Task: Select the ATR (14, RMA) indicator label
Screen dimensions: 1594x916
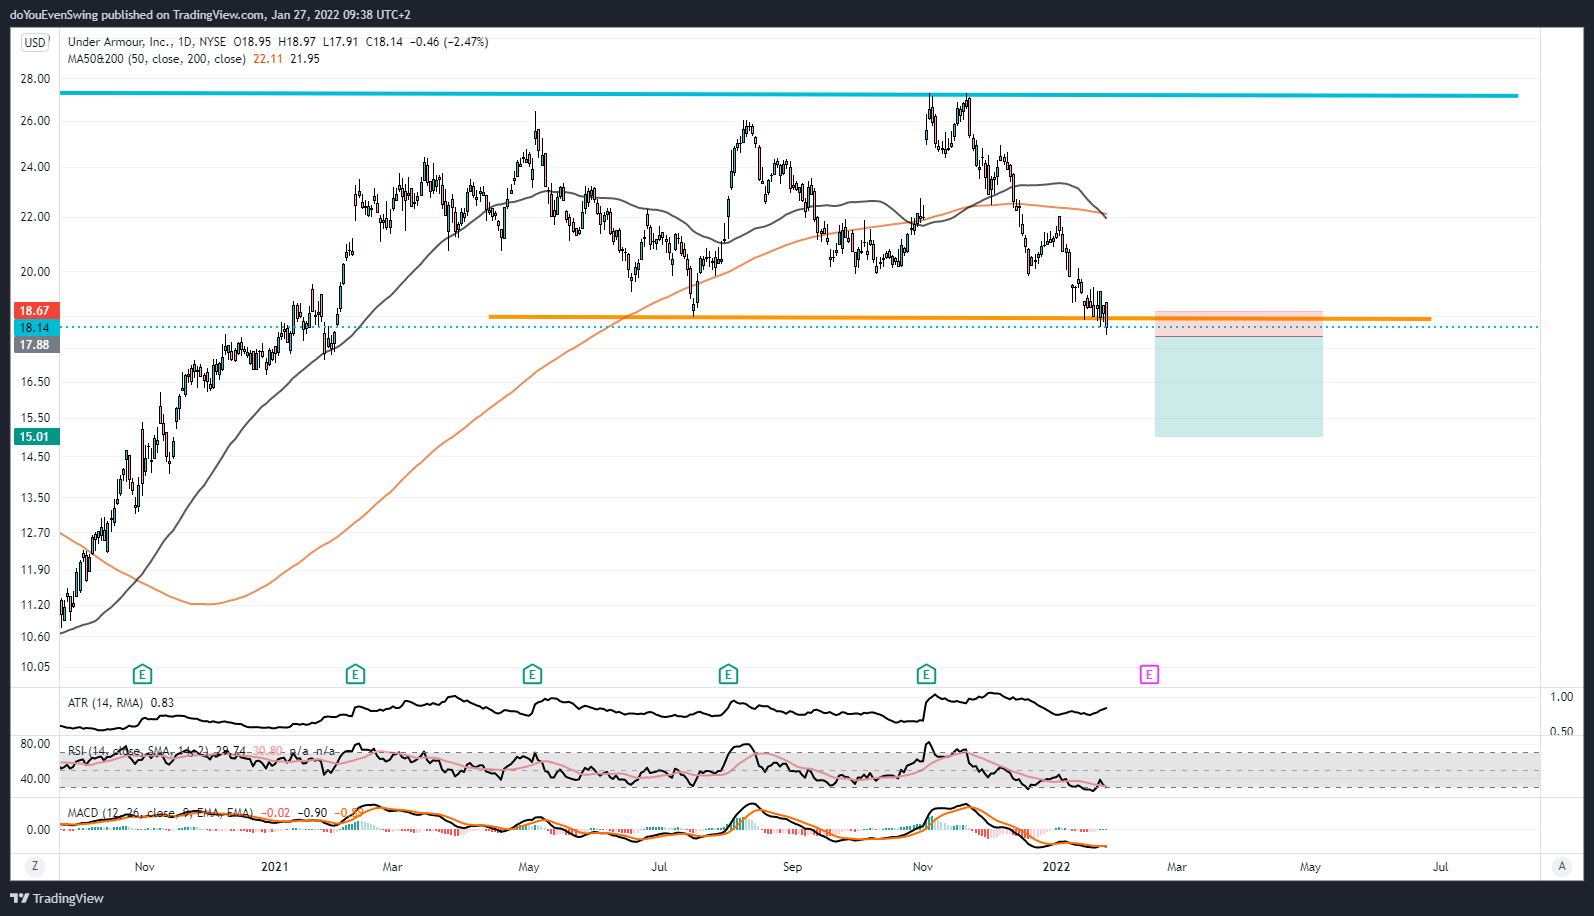Action: pos(105,703)
